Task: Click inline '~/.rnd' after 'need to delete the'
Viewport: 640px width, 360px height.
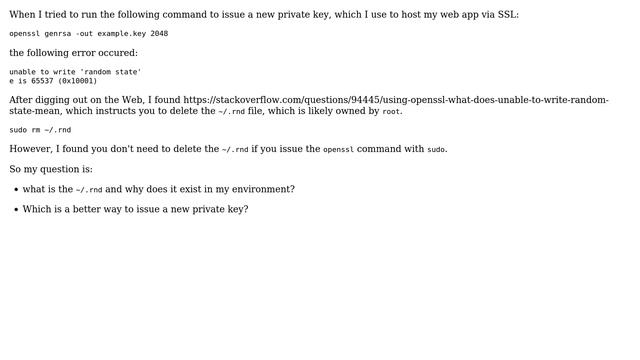Action: 235,149
